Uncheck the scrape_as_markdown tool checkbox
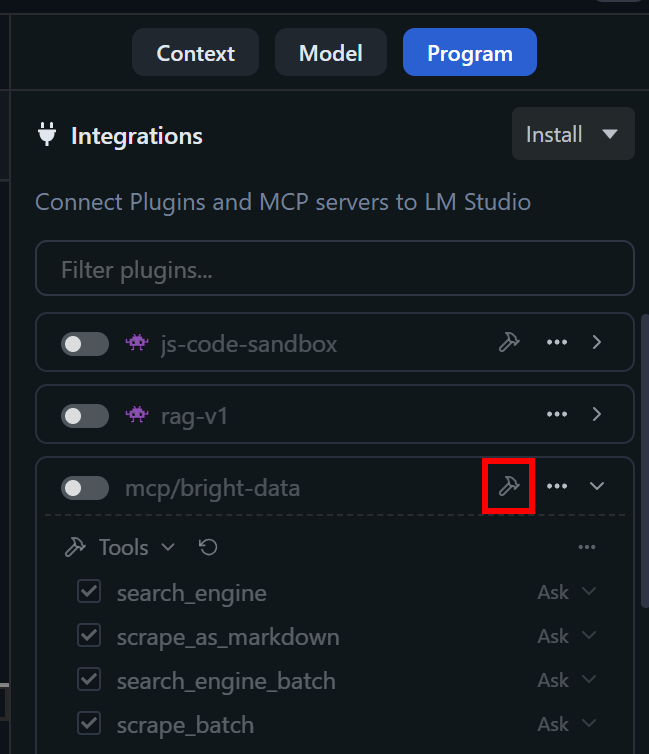The height and width of the screenshot is (754, 649). (89, 636)
